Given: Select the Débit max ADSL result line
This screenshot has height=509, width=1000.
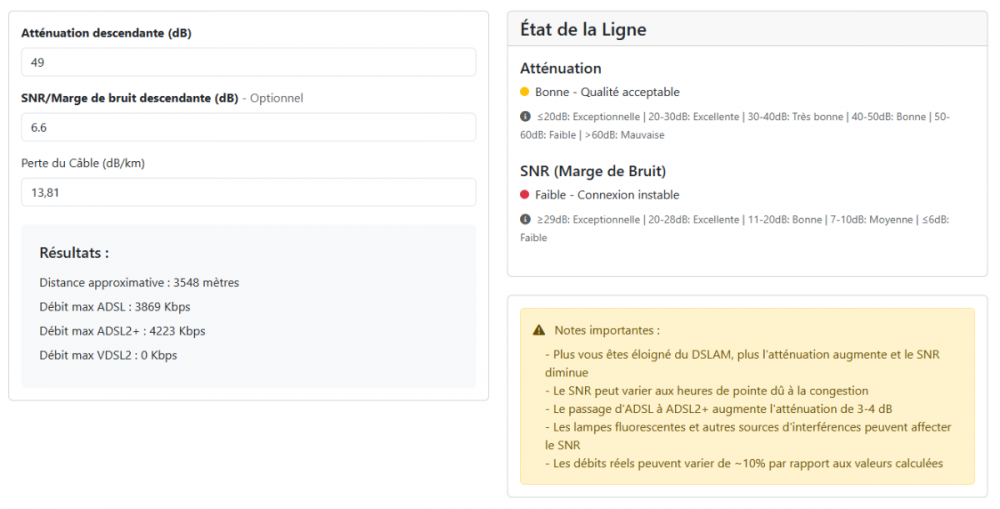Looking at the screenshot, I should (114, 307).
